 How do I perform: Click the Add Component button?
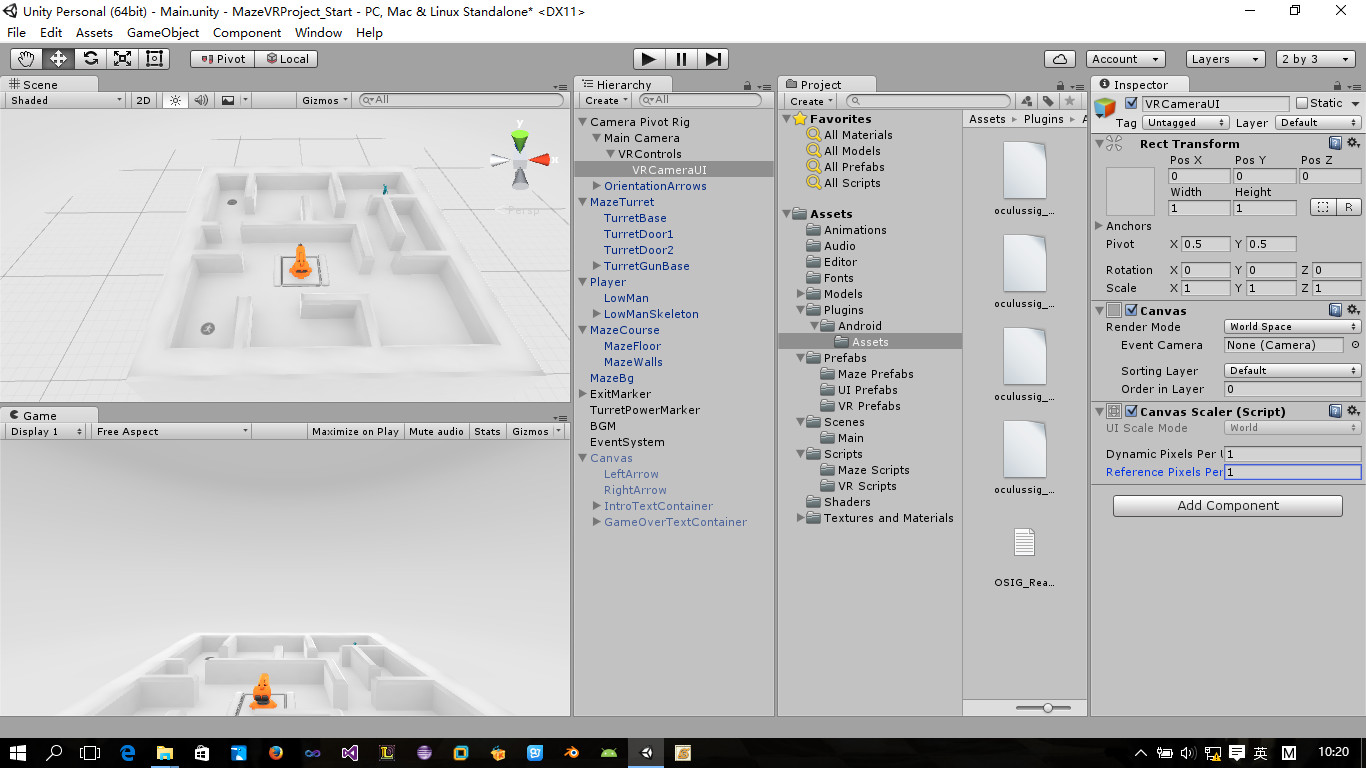click(x=1228, y=506)
